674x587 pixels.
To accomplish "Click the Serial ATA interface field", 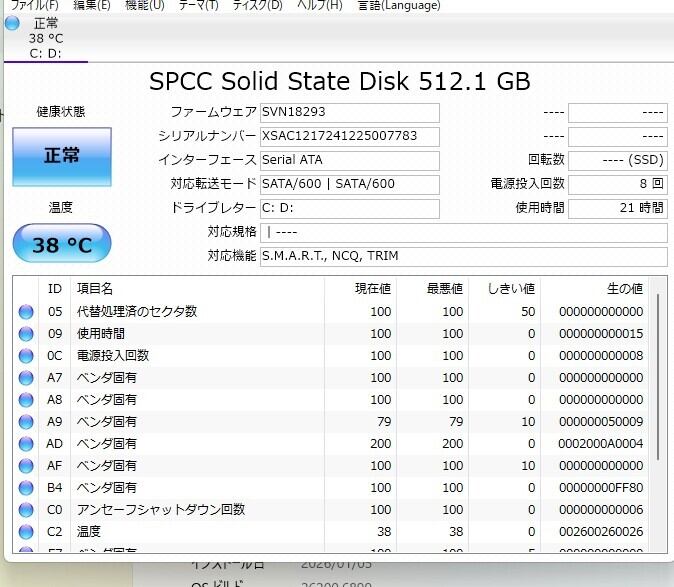I will (349, 160).
